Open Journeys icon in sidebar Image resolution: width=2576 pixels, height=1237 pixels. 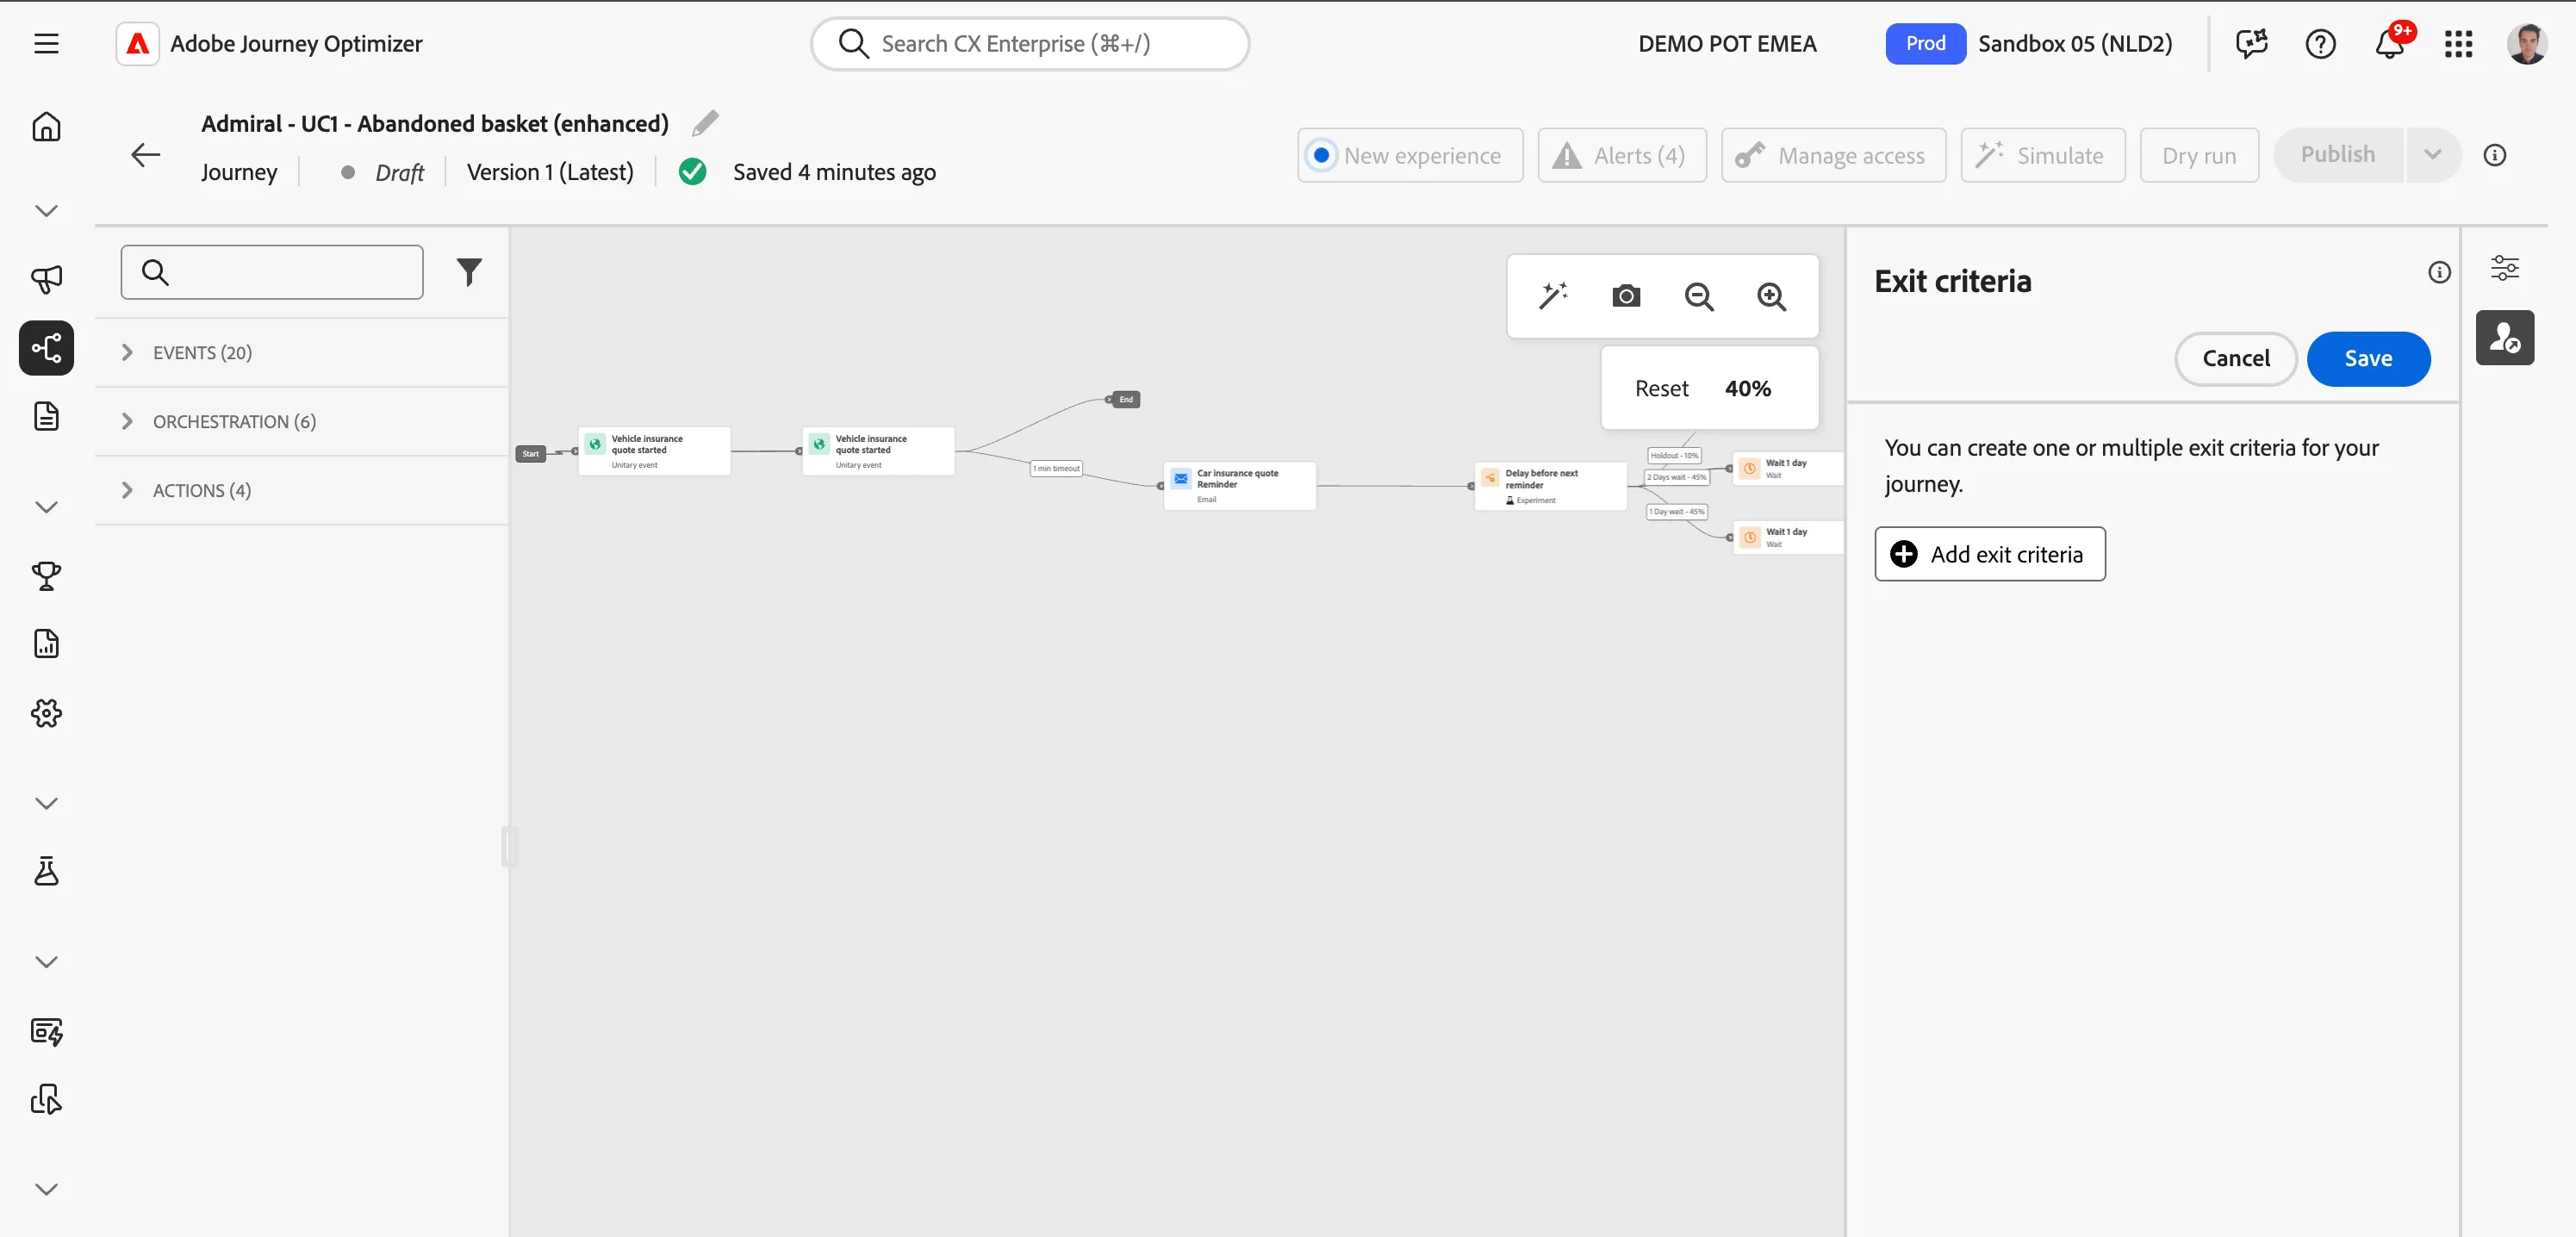click(x=46, y=348)
